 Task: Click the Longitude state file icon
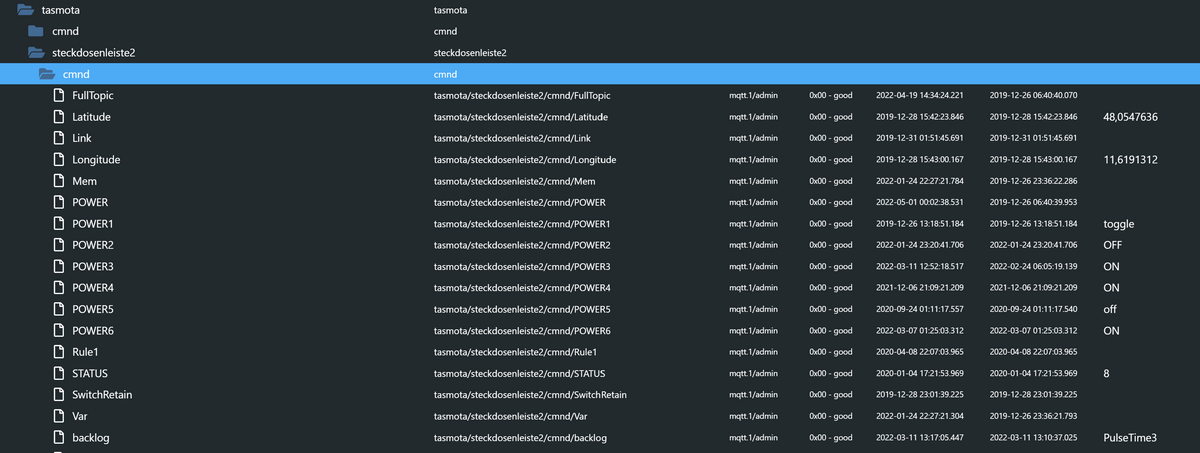59,159
